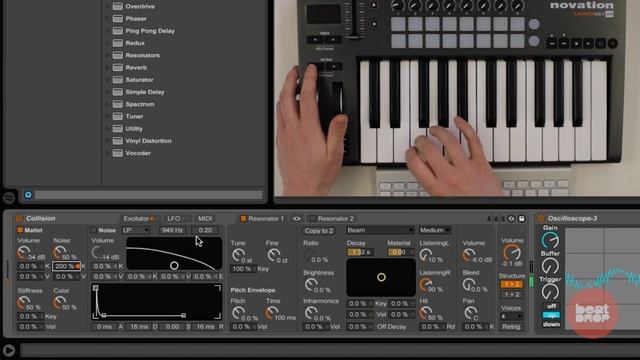The height and width of the screenshot is (360, 640).
Task: Click the ListeningR knob
Action: pos(426,284)
